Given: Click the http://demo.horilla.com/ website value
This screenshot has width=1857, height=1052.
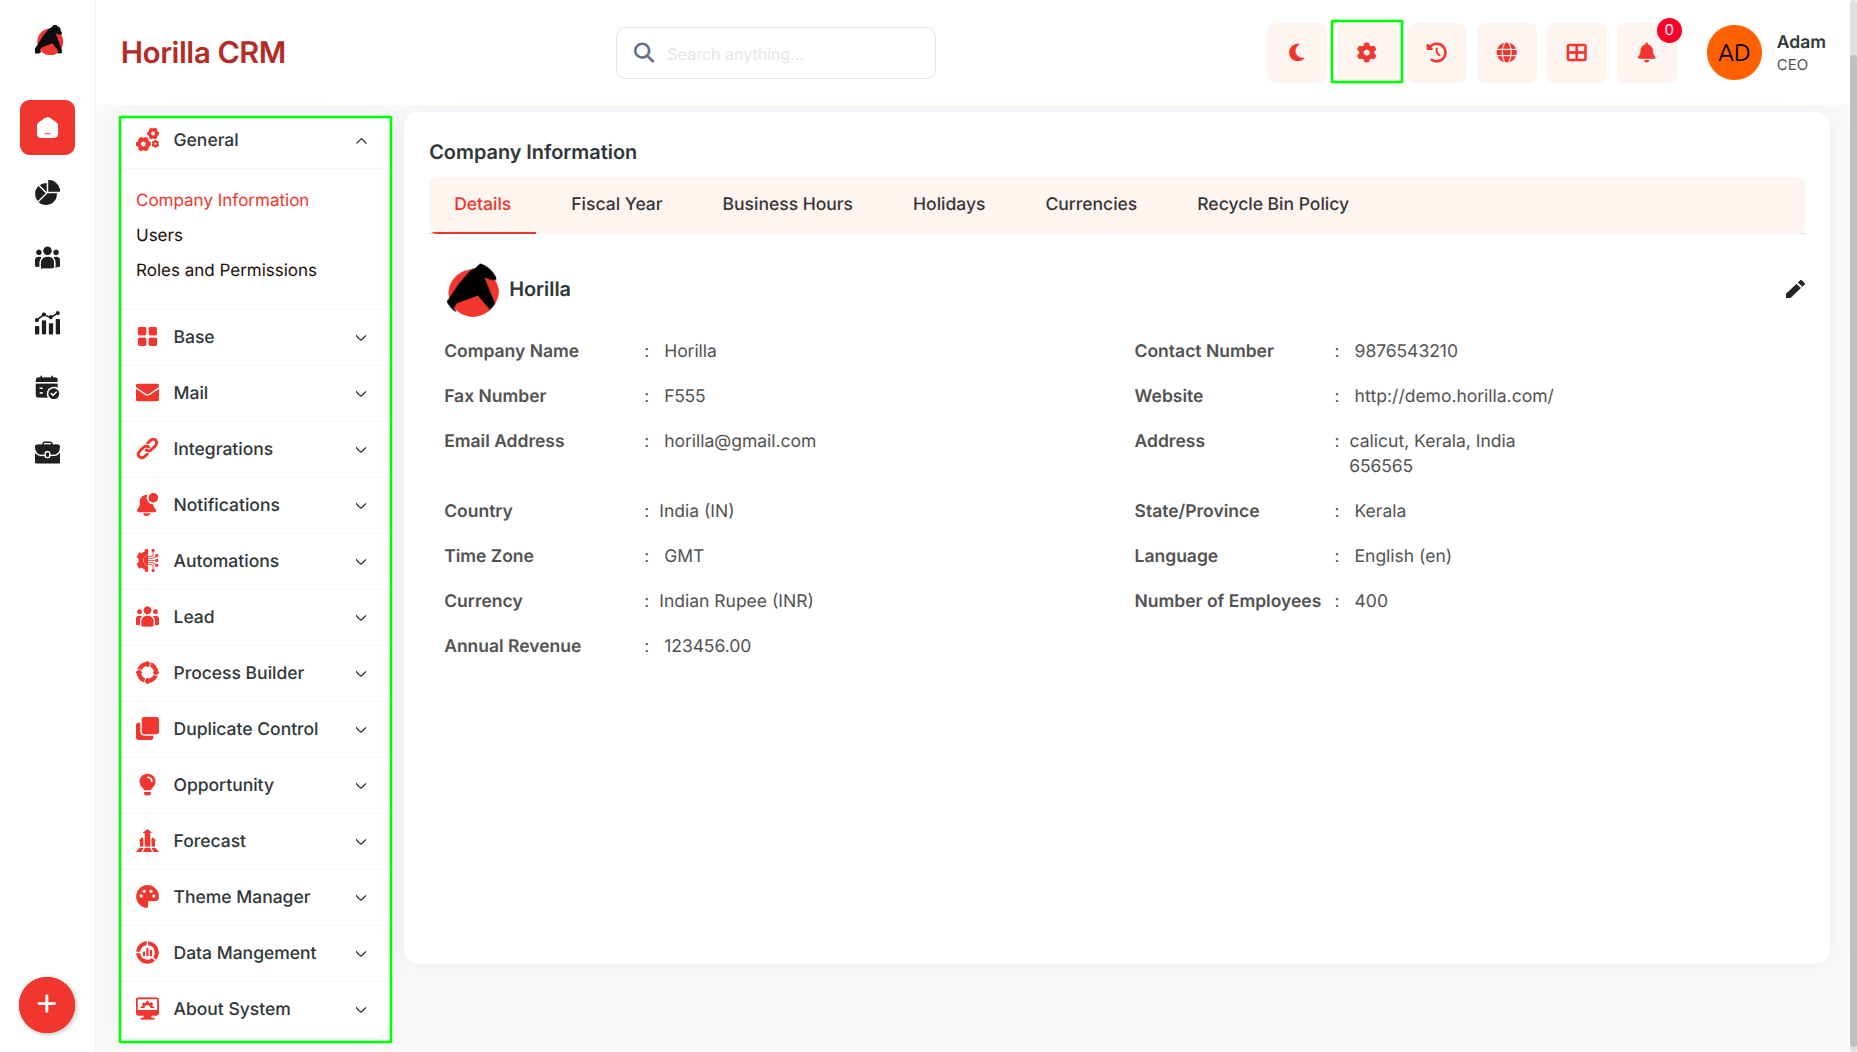Looking at the screenshot, I should pos(1454,396).
